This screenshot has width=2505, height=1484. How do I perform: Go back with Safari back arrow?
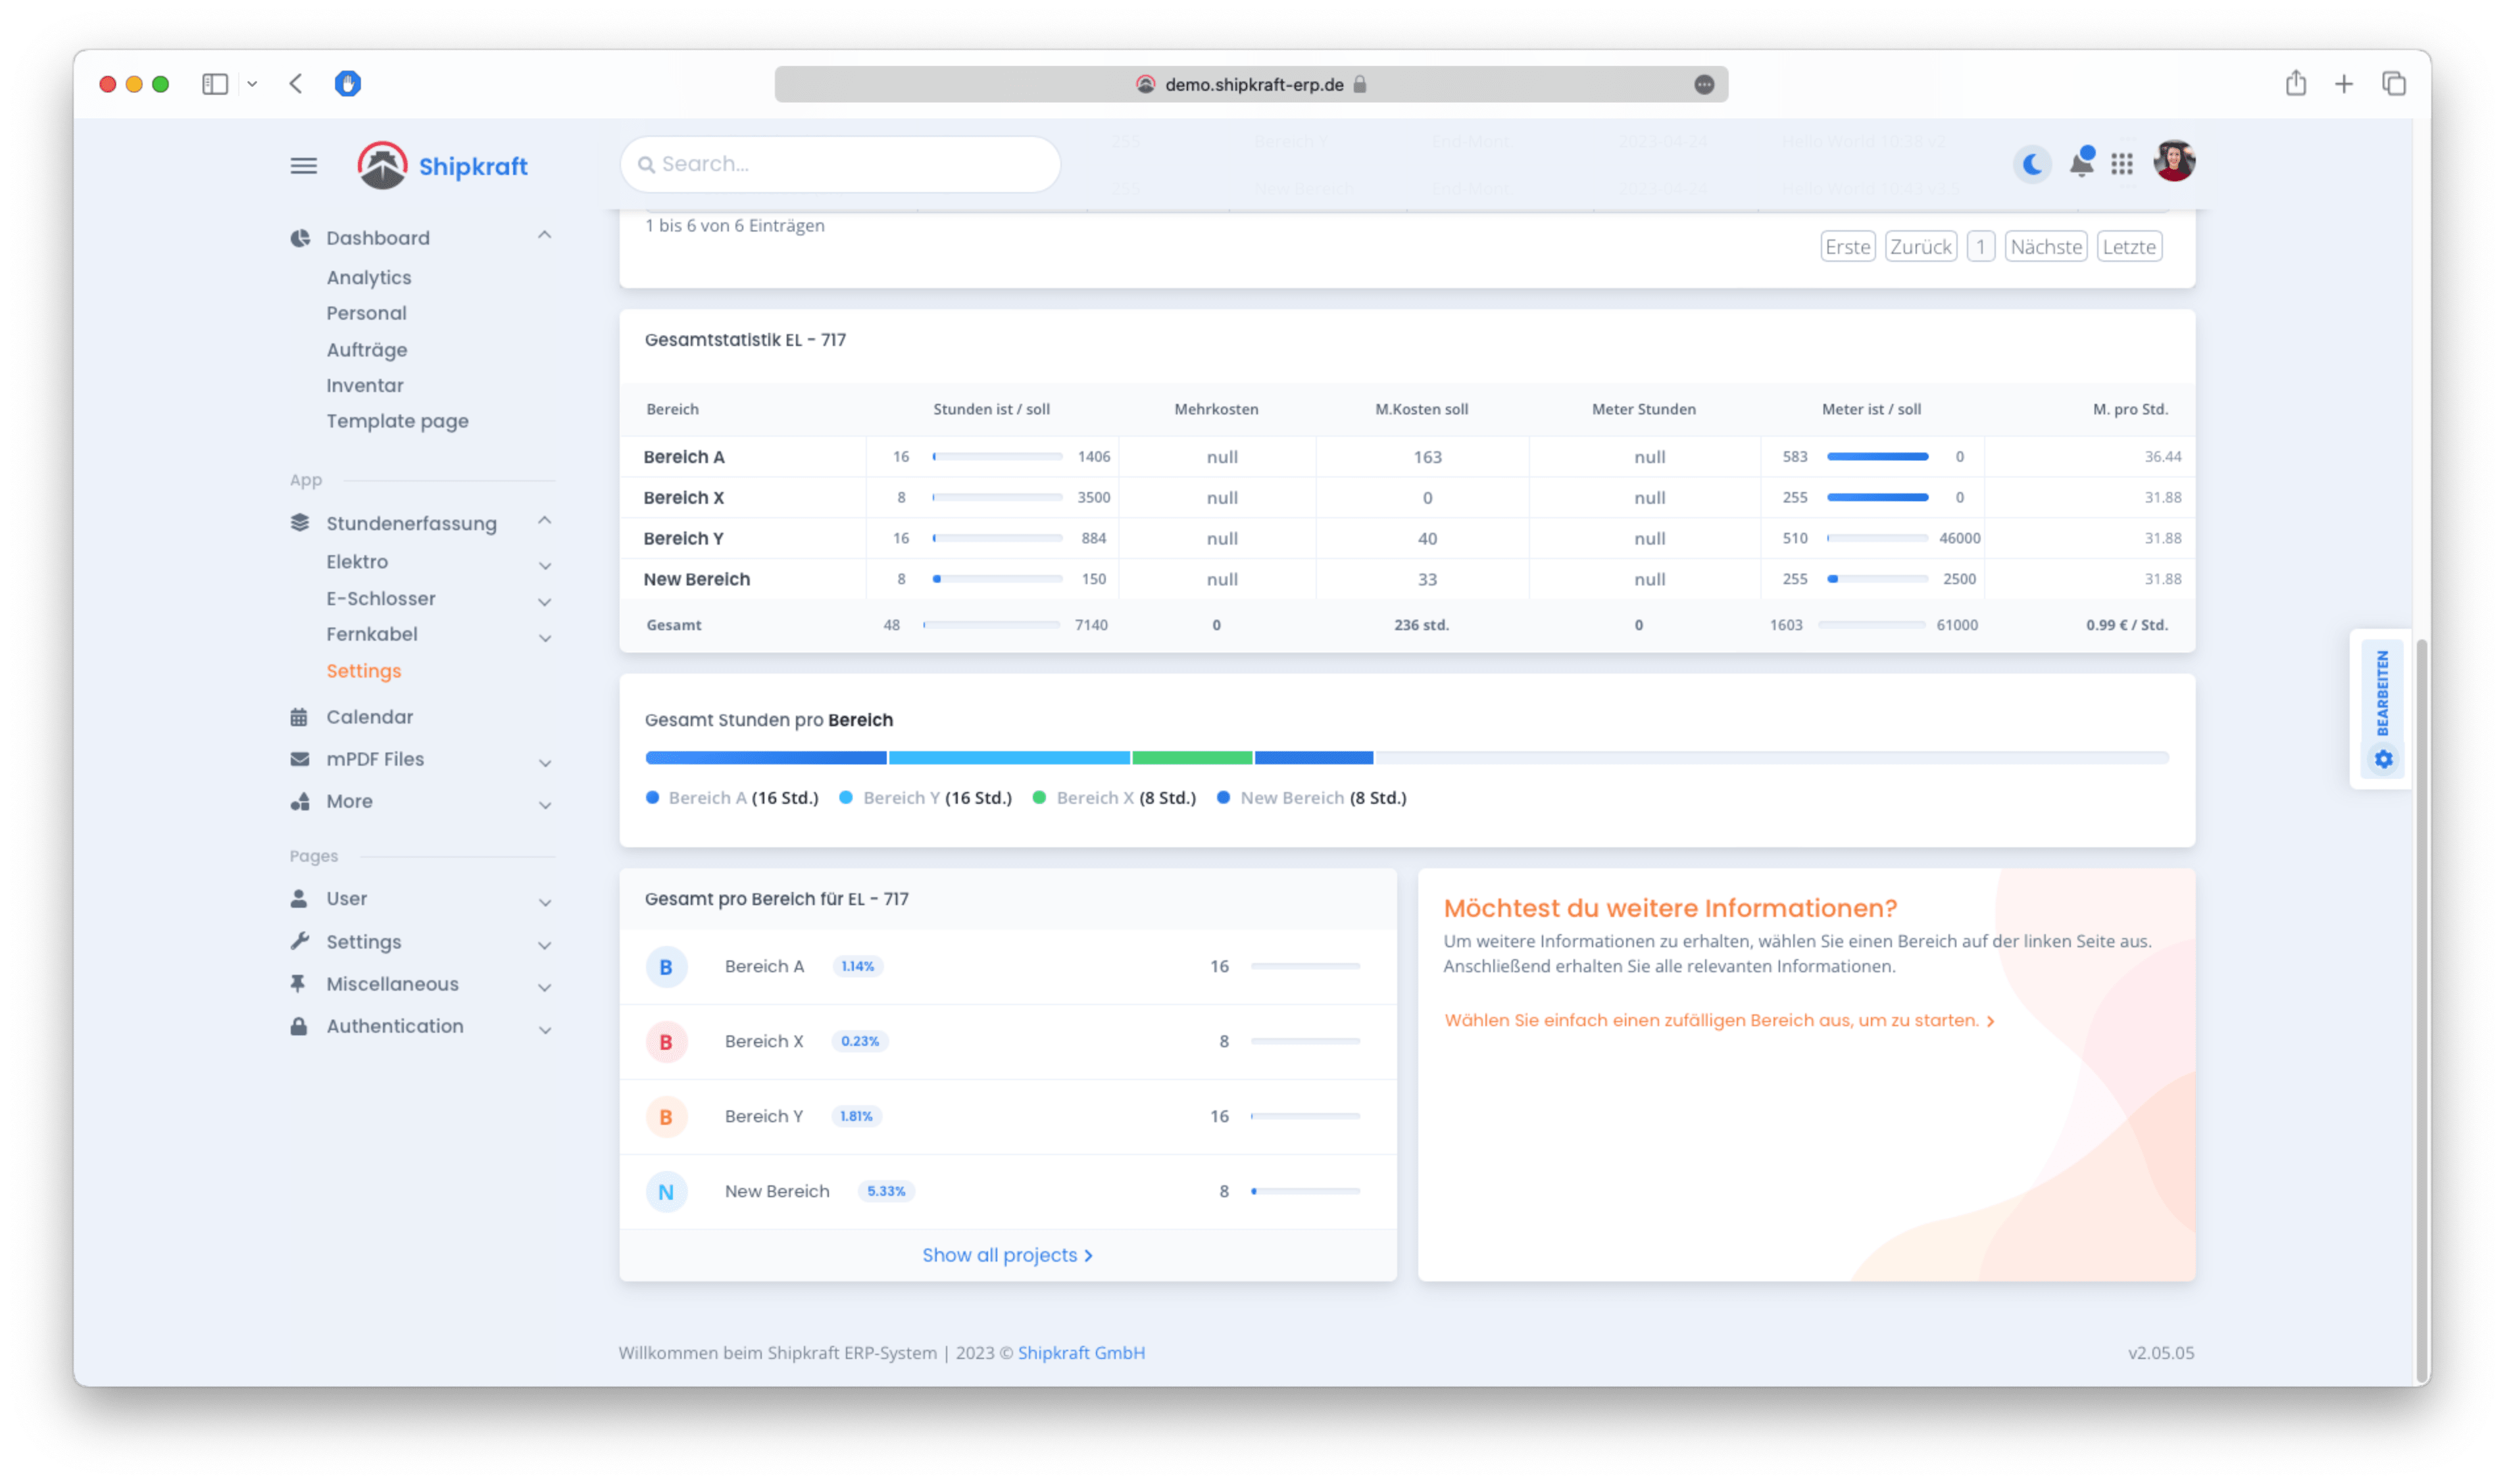[296, 84]
